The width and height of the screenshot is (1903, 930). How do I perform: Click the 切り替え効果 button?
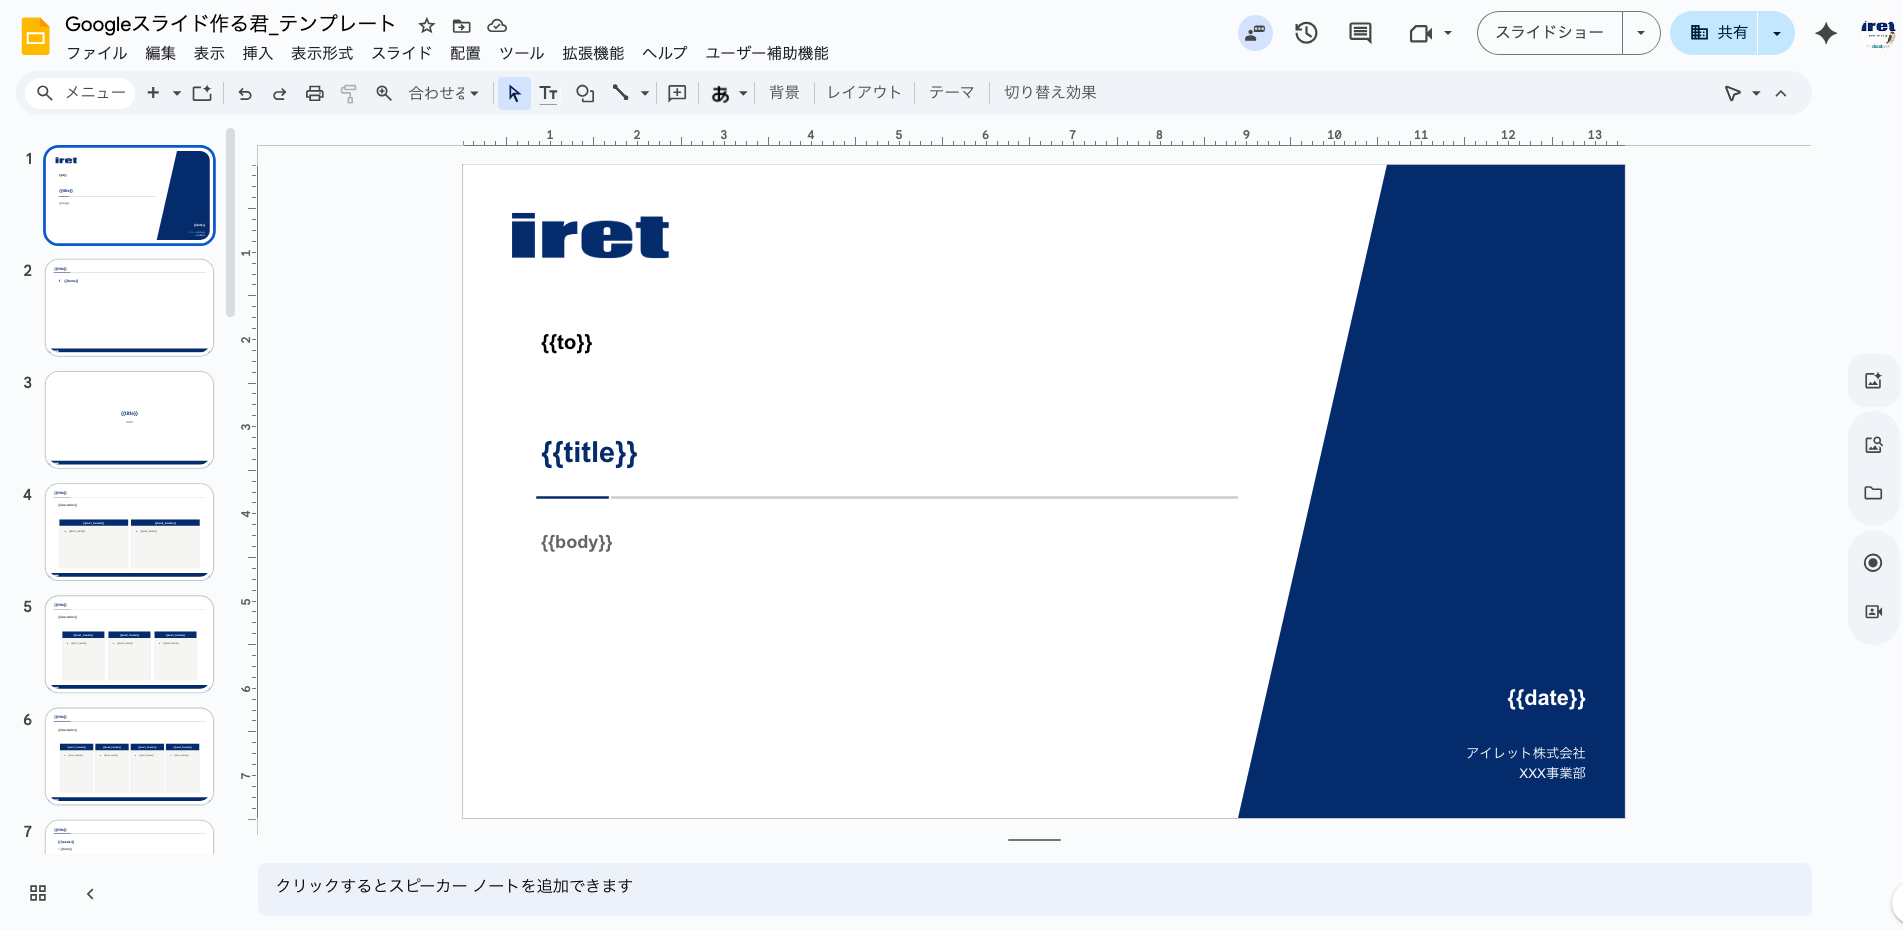tap(1050, 93)
